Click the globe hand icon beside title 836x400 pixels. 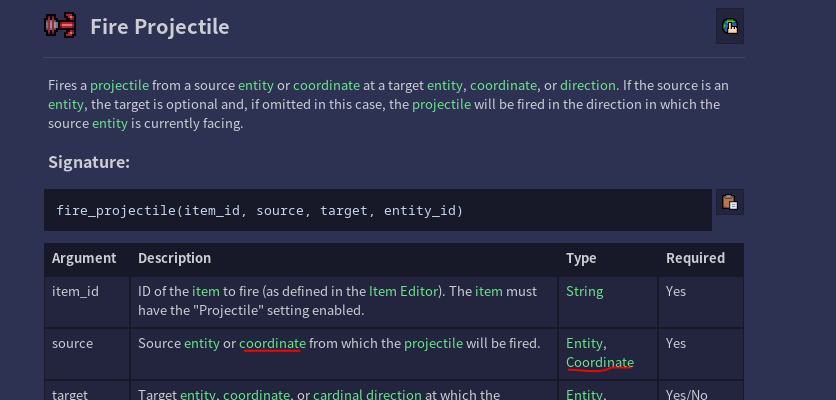tap(729, 26)
